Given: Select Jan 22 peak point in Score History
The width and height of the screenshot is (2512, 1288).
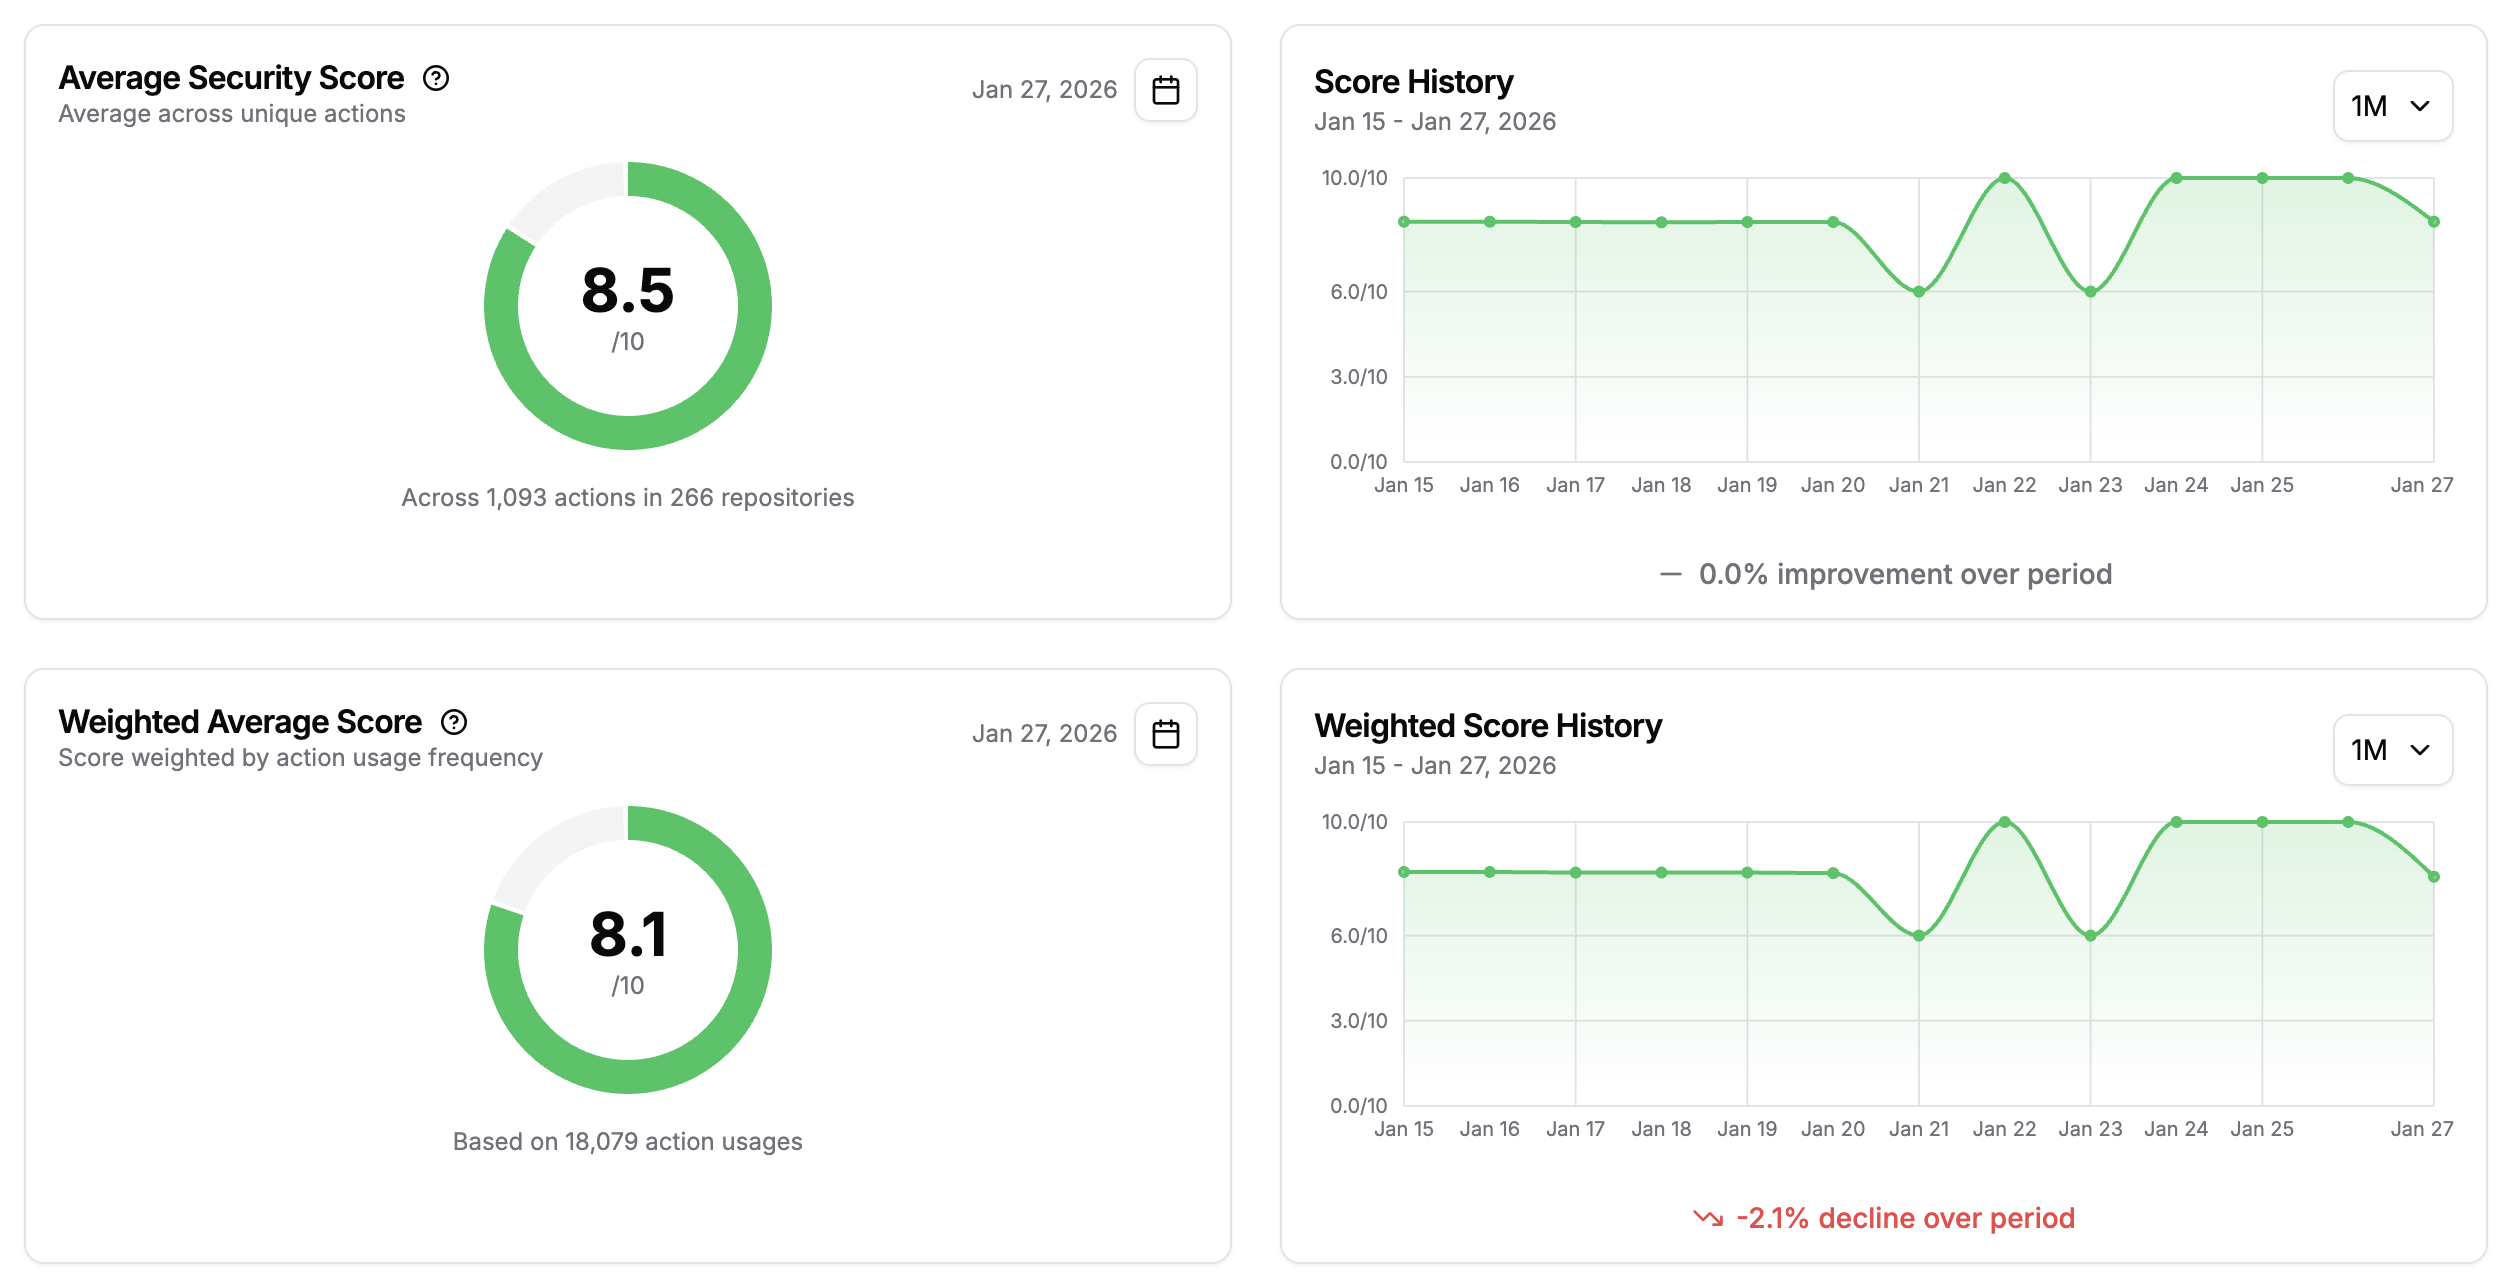Looking at the screenshot, I should pos(2004,178).
